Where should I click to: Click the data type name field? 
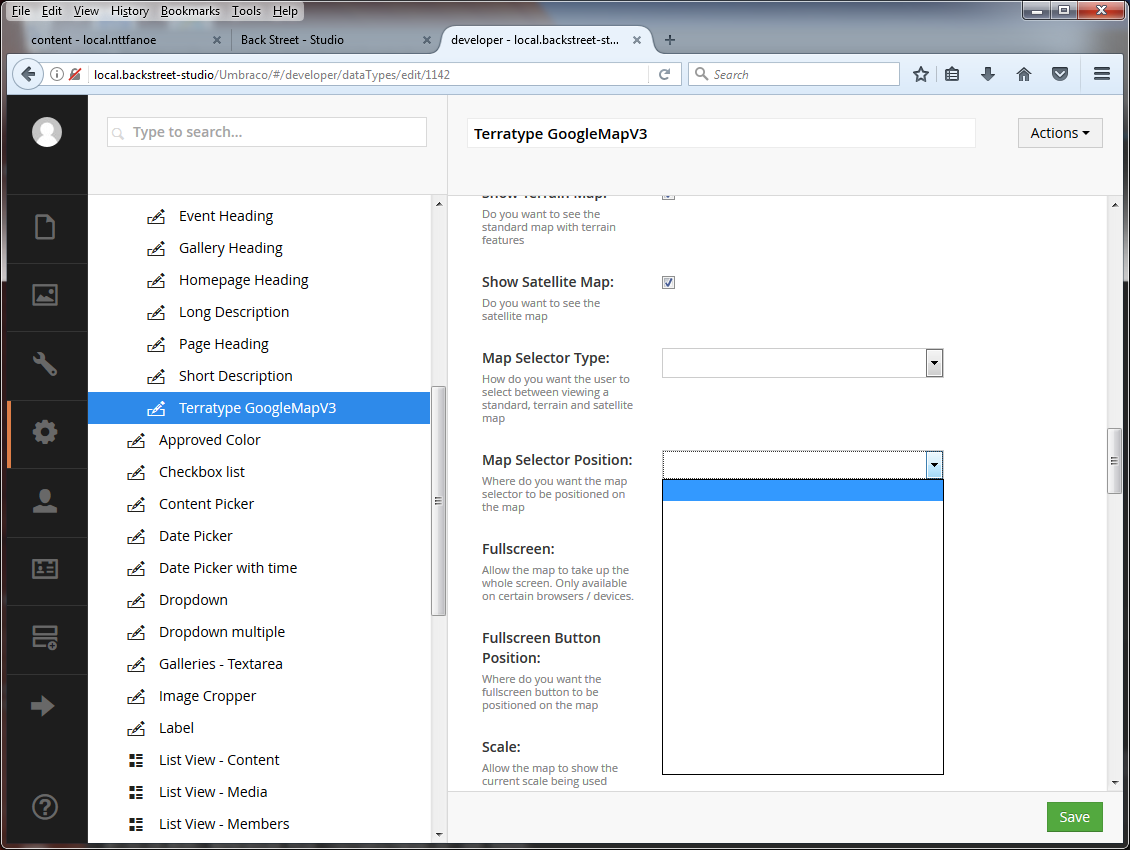(721, 133)
